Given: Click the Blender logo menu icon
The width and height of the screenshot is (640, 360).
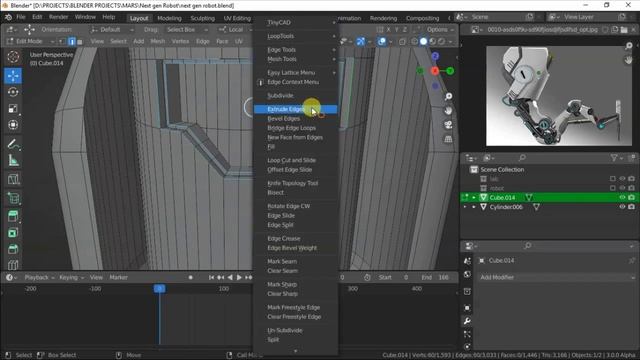Looking at the screenshot, I should tap(8, 17).
